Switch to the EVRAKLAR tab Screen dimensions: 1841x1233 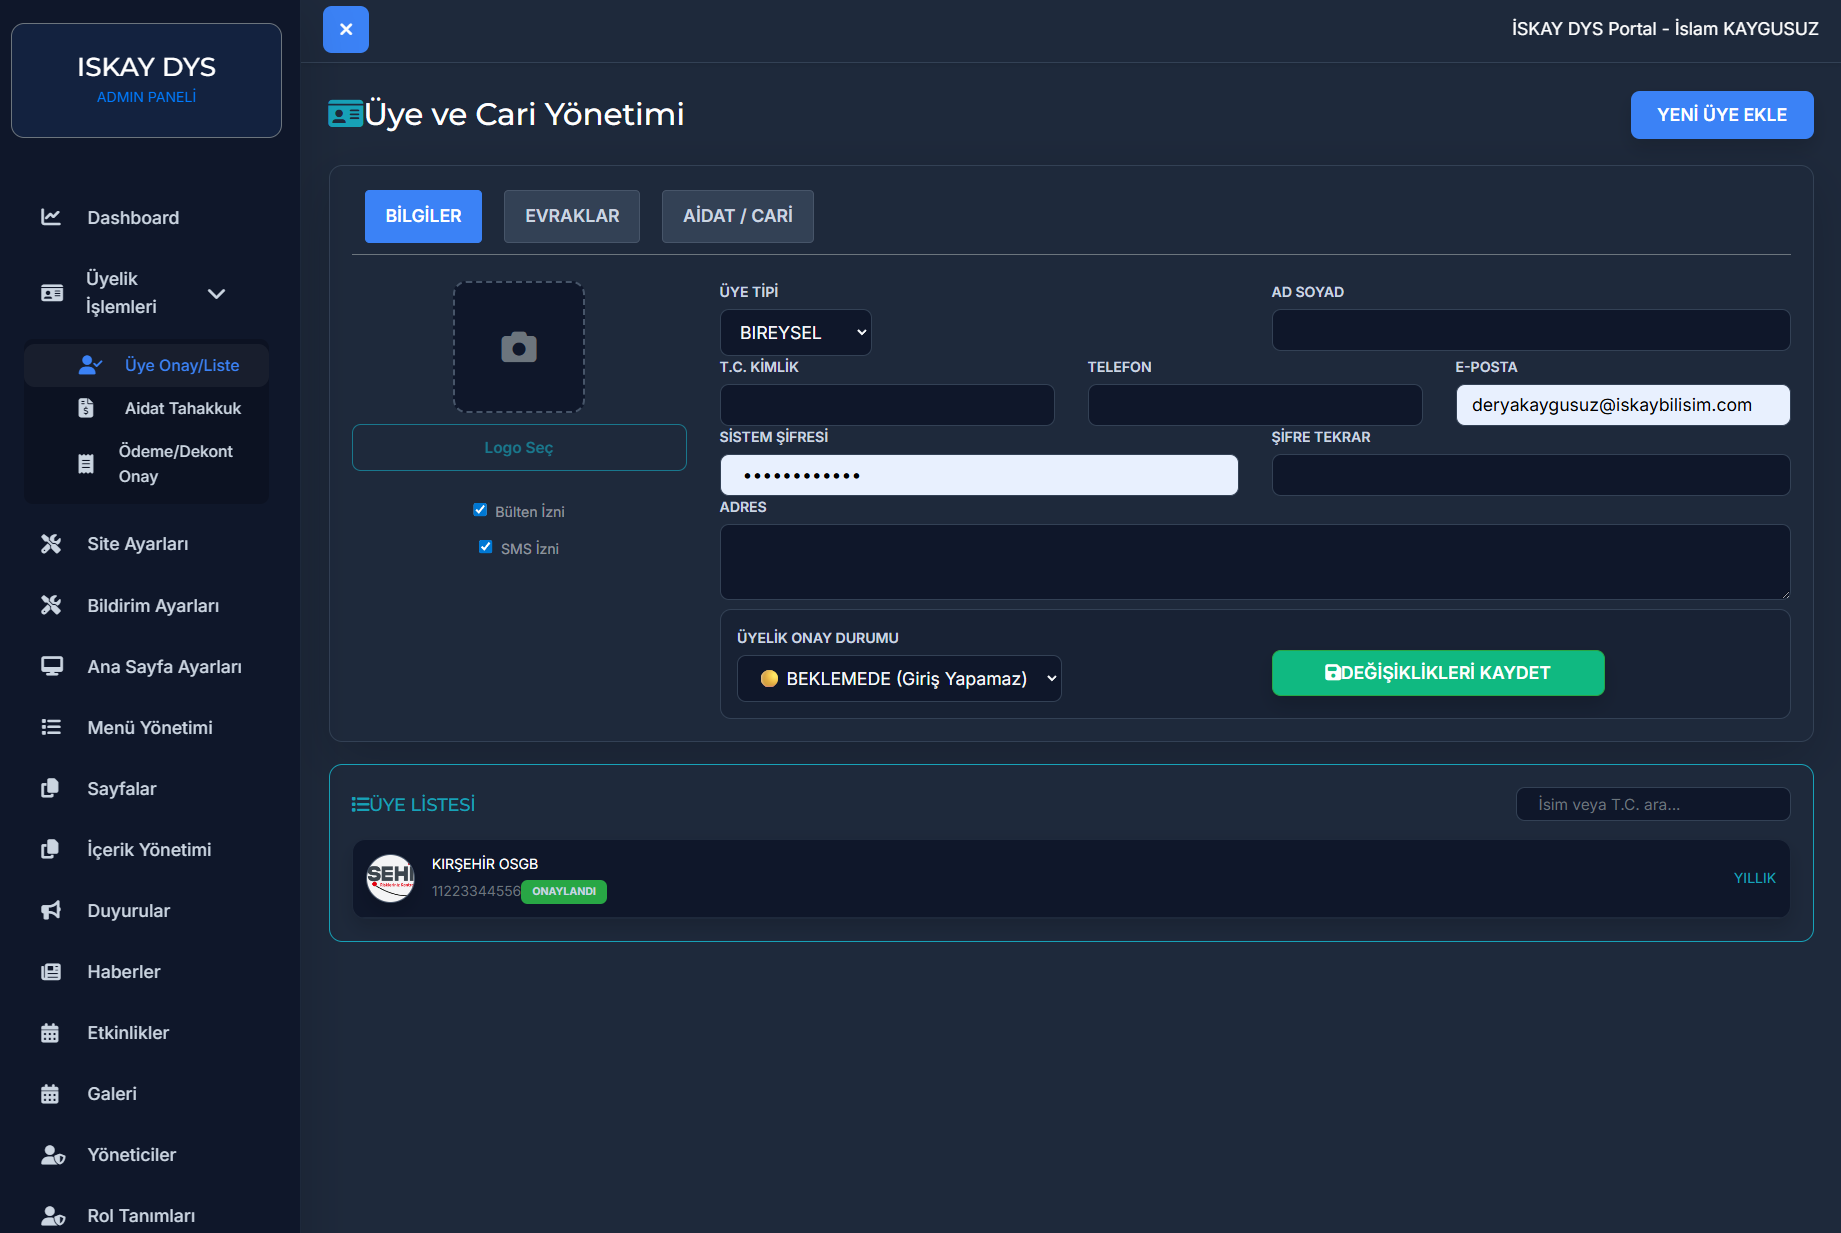click(x=571, y=216)
